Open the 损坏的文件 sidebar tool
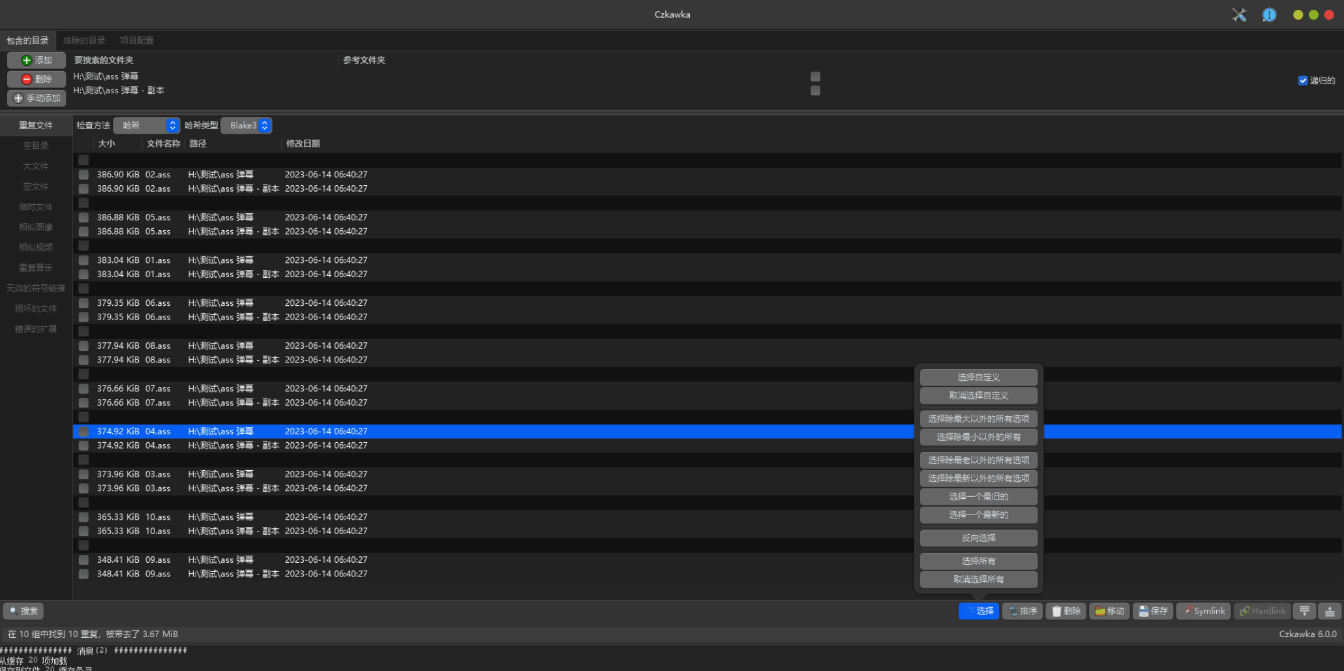 point(36,308)
